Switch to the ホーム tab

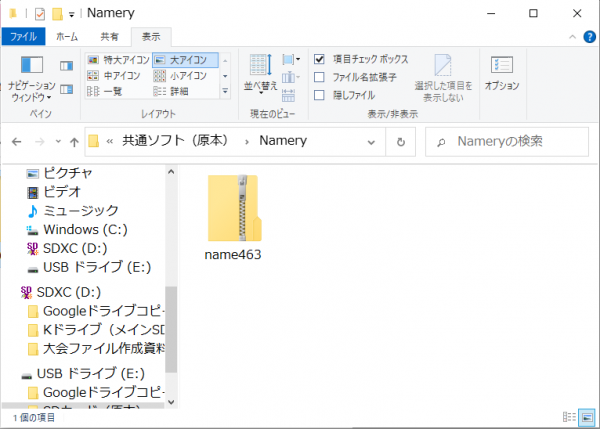[67, 37]
